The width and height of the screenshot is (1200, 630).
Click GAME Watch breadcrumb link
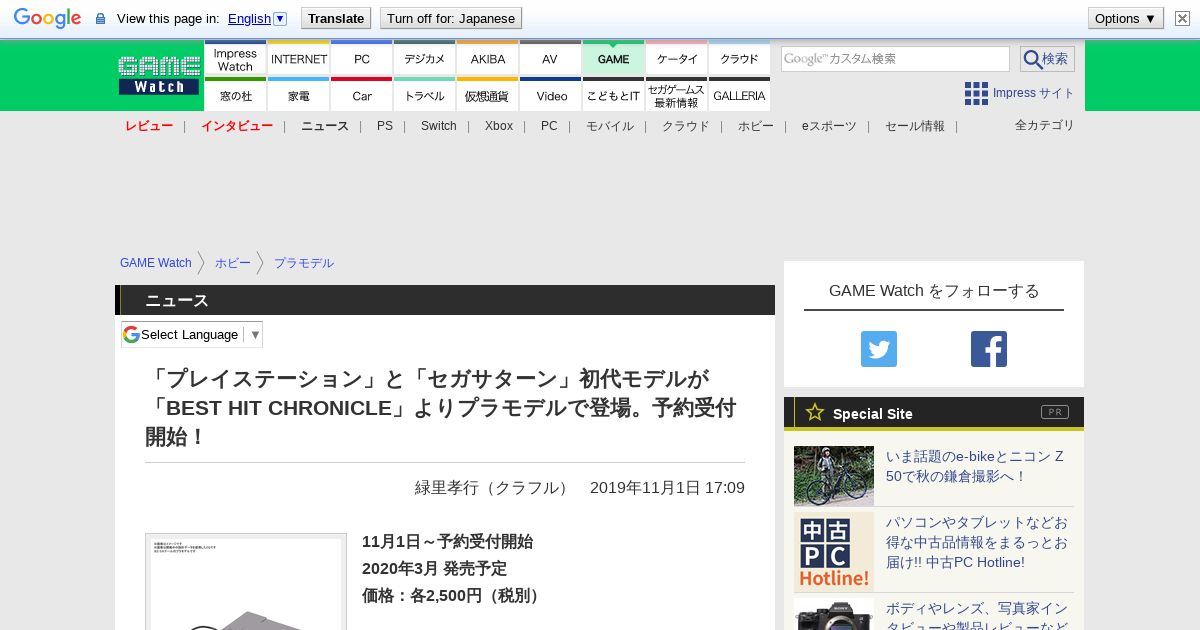pos(156,263)
